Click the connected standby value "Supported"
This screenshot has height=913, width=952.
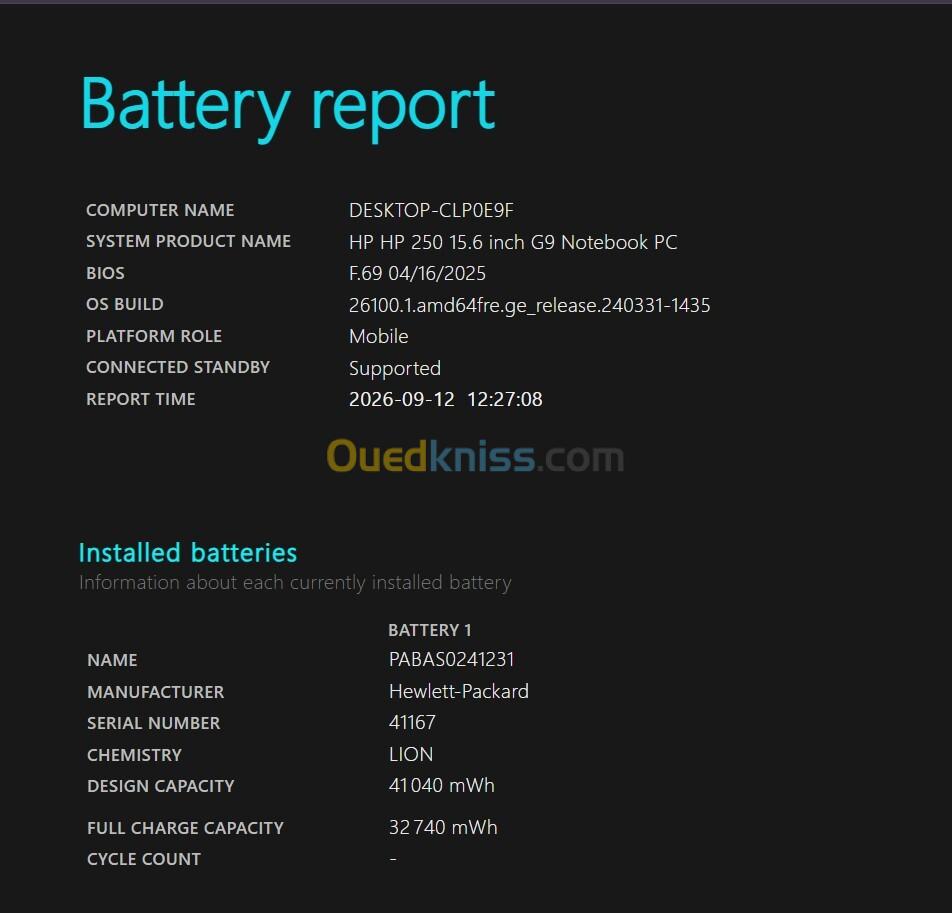[395, 368]
